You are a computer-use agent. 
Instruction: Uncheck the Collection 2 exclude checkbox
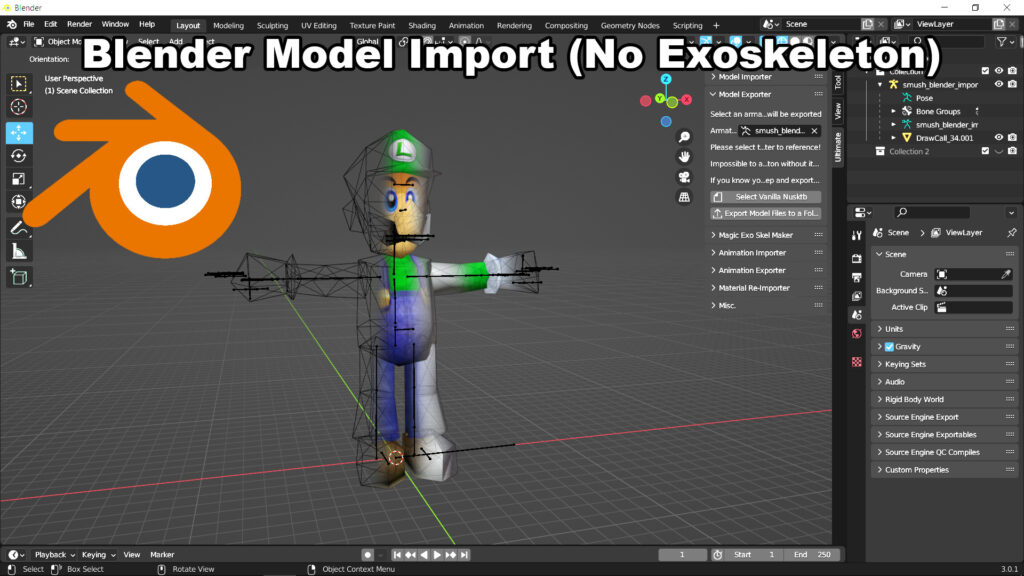[985, 151]
